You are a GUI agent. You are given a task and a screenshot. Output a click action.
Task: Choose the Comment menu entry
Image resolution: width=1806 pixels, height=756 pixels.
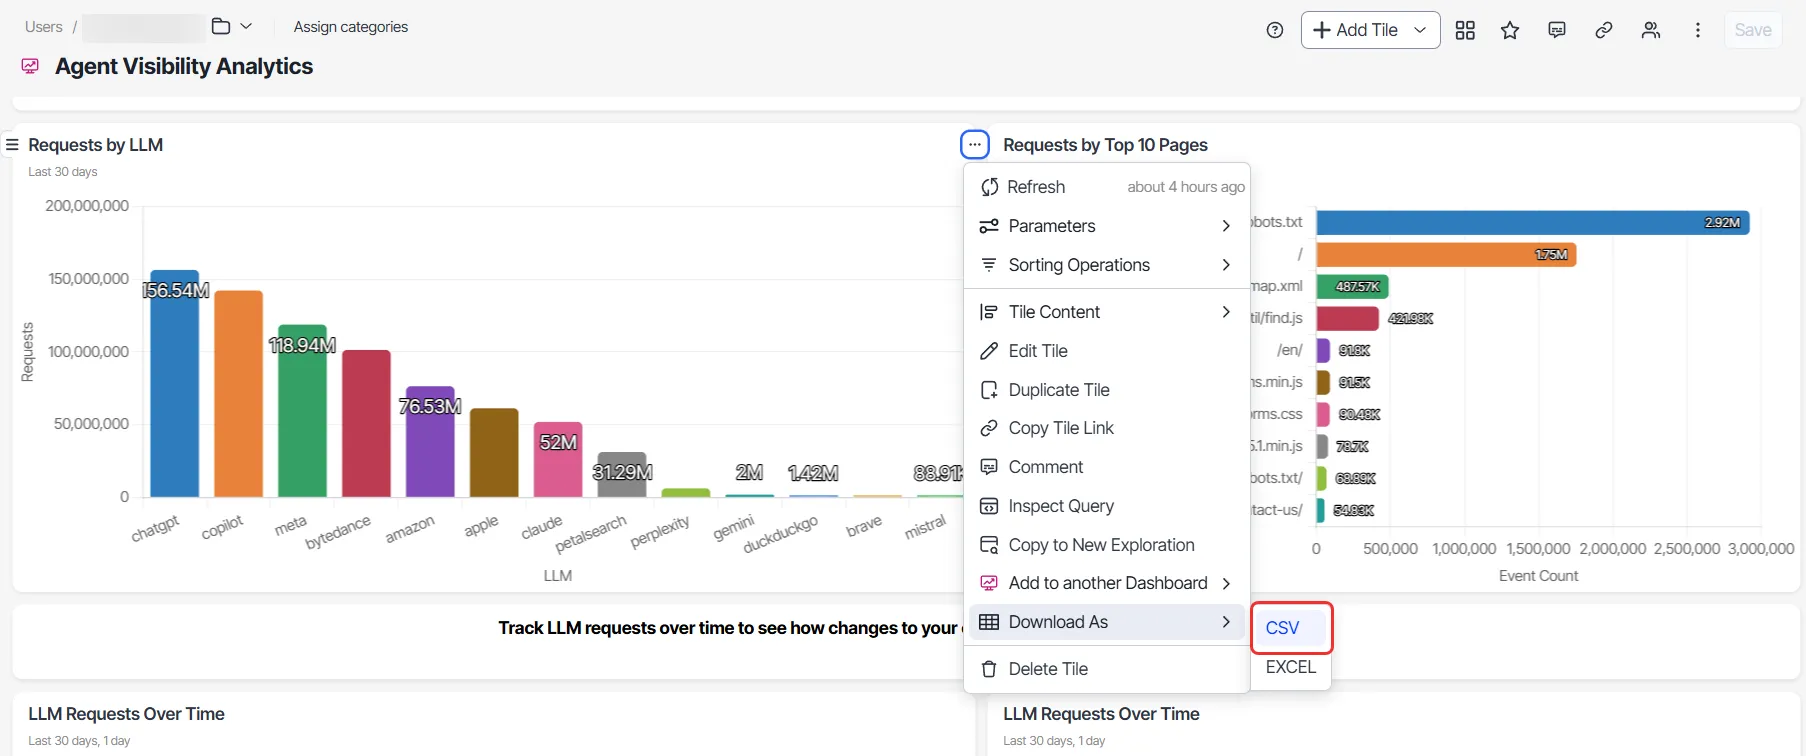[1107, 467]
